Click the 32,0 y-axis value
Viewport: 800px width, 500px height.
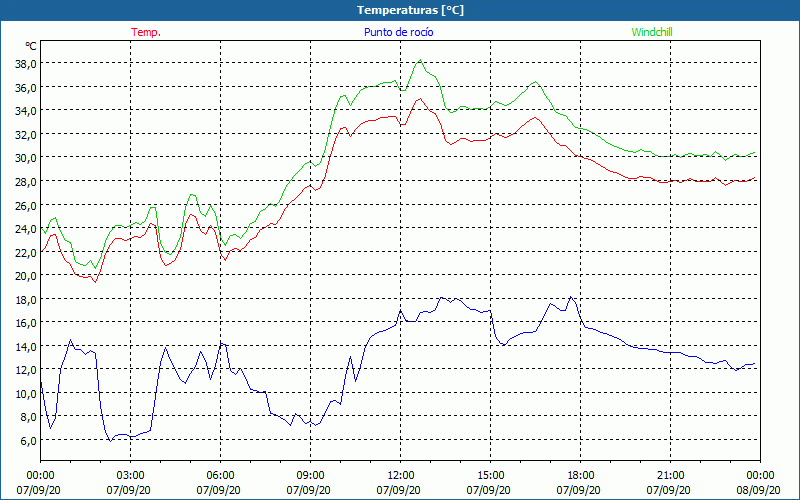pos(26,135)
